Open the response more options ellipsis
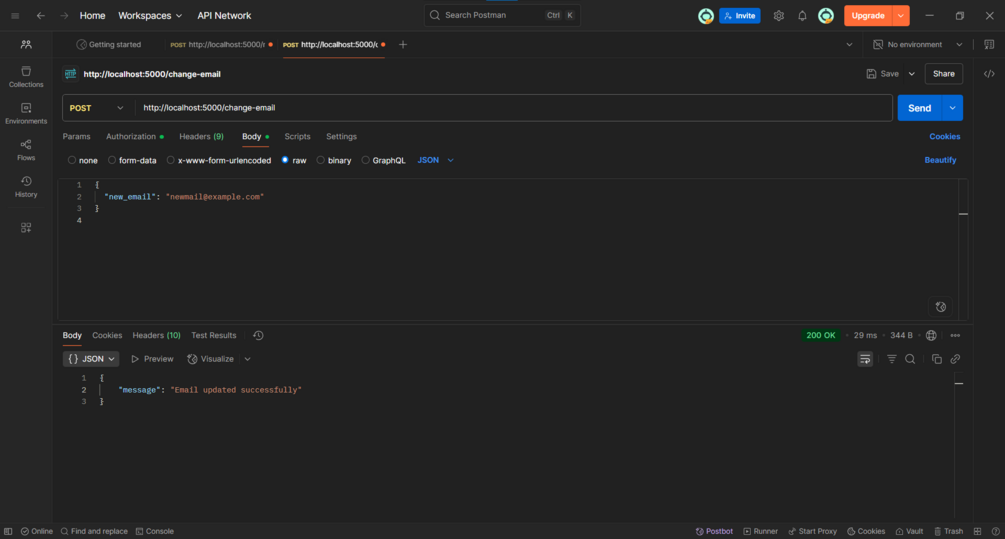 [955, 335]
